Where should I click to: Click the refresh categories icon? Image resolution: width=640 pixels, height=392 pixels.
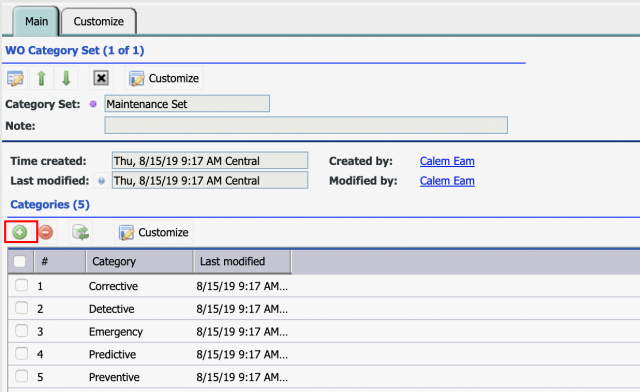pyautogui.click(x=80, y=232)
